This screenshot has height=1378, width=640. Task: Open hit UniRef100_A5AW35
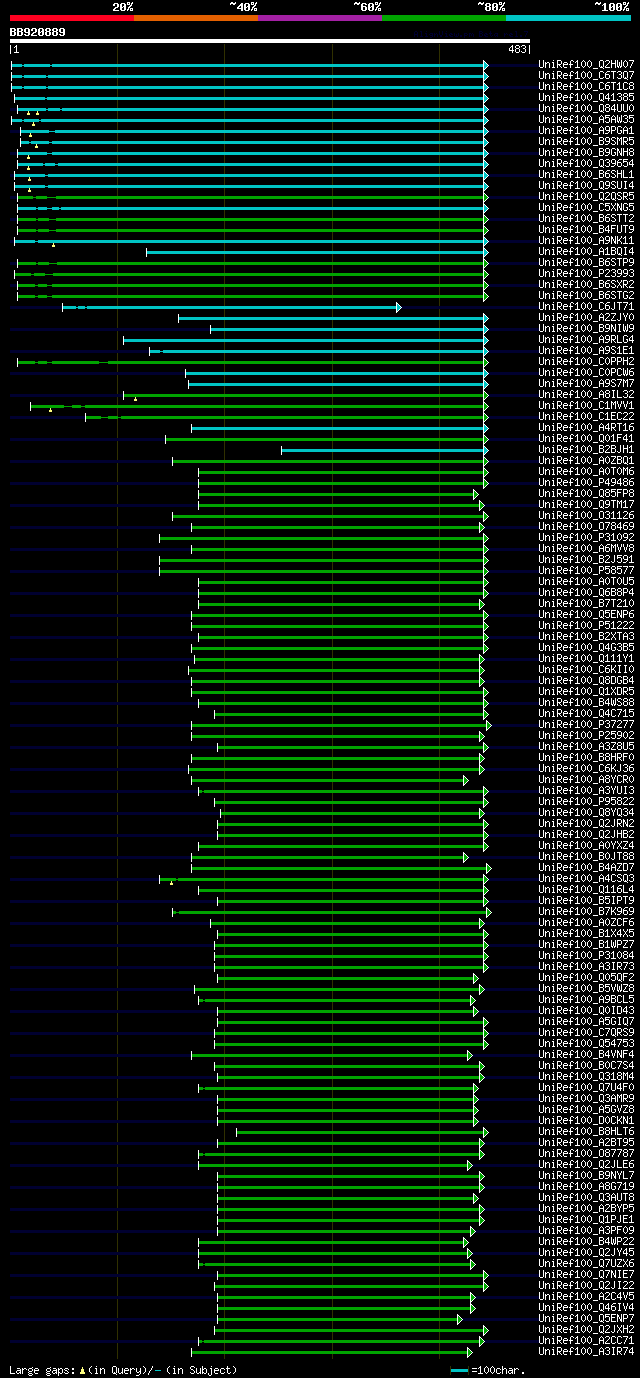point(586,119)
